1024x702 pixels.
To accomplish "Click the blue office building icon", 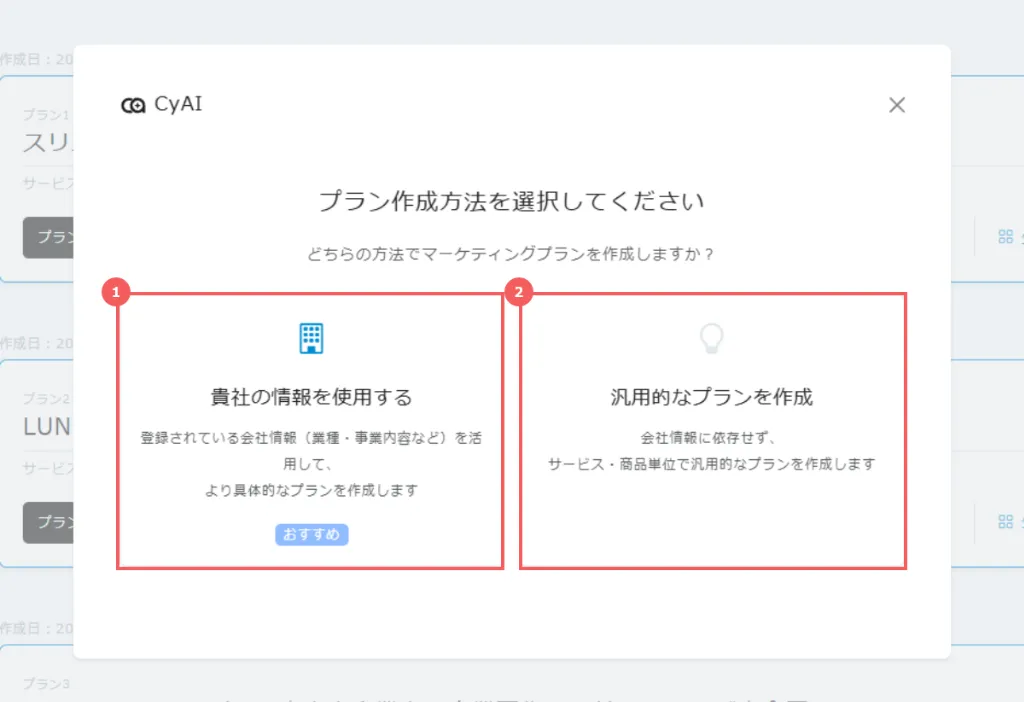I will (x=311, y=338).
